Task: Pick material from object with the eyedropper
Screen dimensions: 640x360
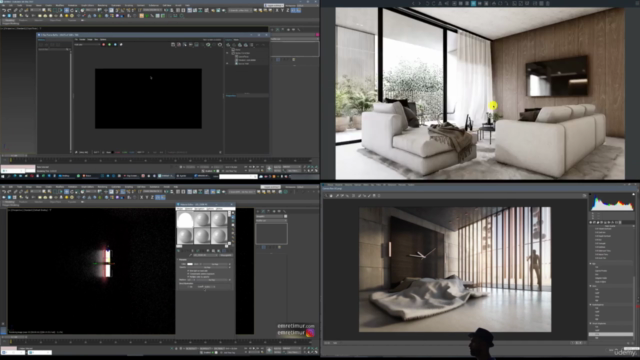Action: coord(190,255)
